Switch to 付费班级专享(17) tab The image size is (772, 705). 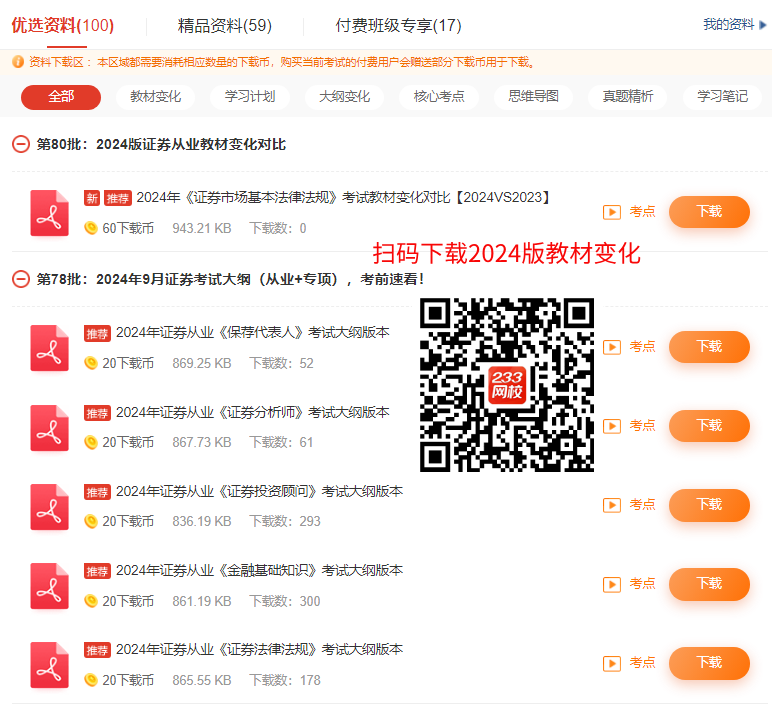pos(398,26)
